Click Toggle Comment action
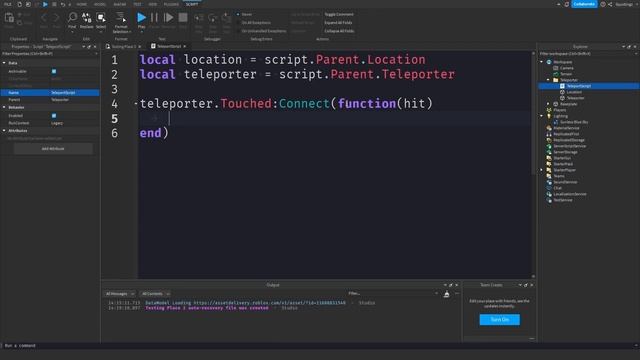Image resolution: width=640 pixels, height=360 pixels. (339, 14)
